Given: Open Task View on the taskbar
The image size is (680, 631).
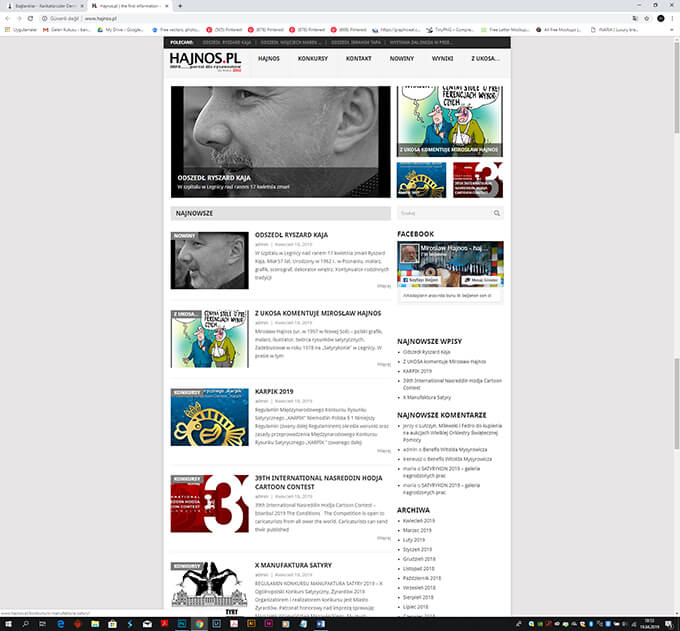Looking at the screenshot, I should pyautogui.click(x=42, y=624).
